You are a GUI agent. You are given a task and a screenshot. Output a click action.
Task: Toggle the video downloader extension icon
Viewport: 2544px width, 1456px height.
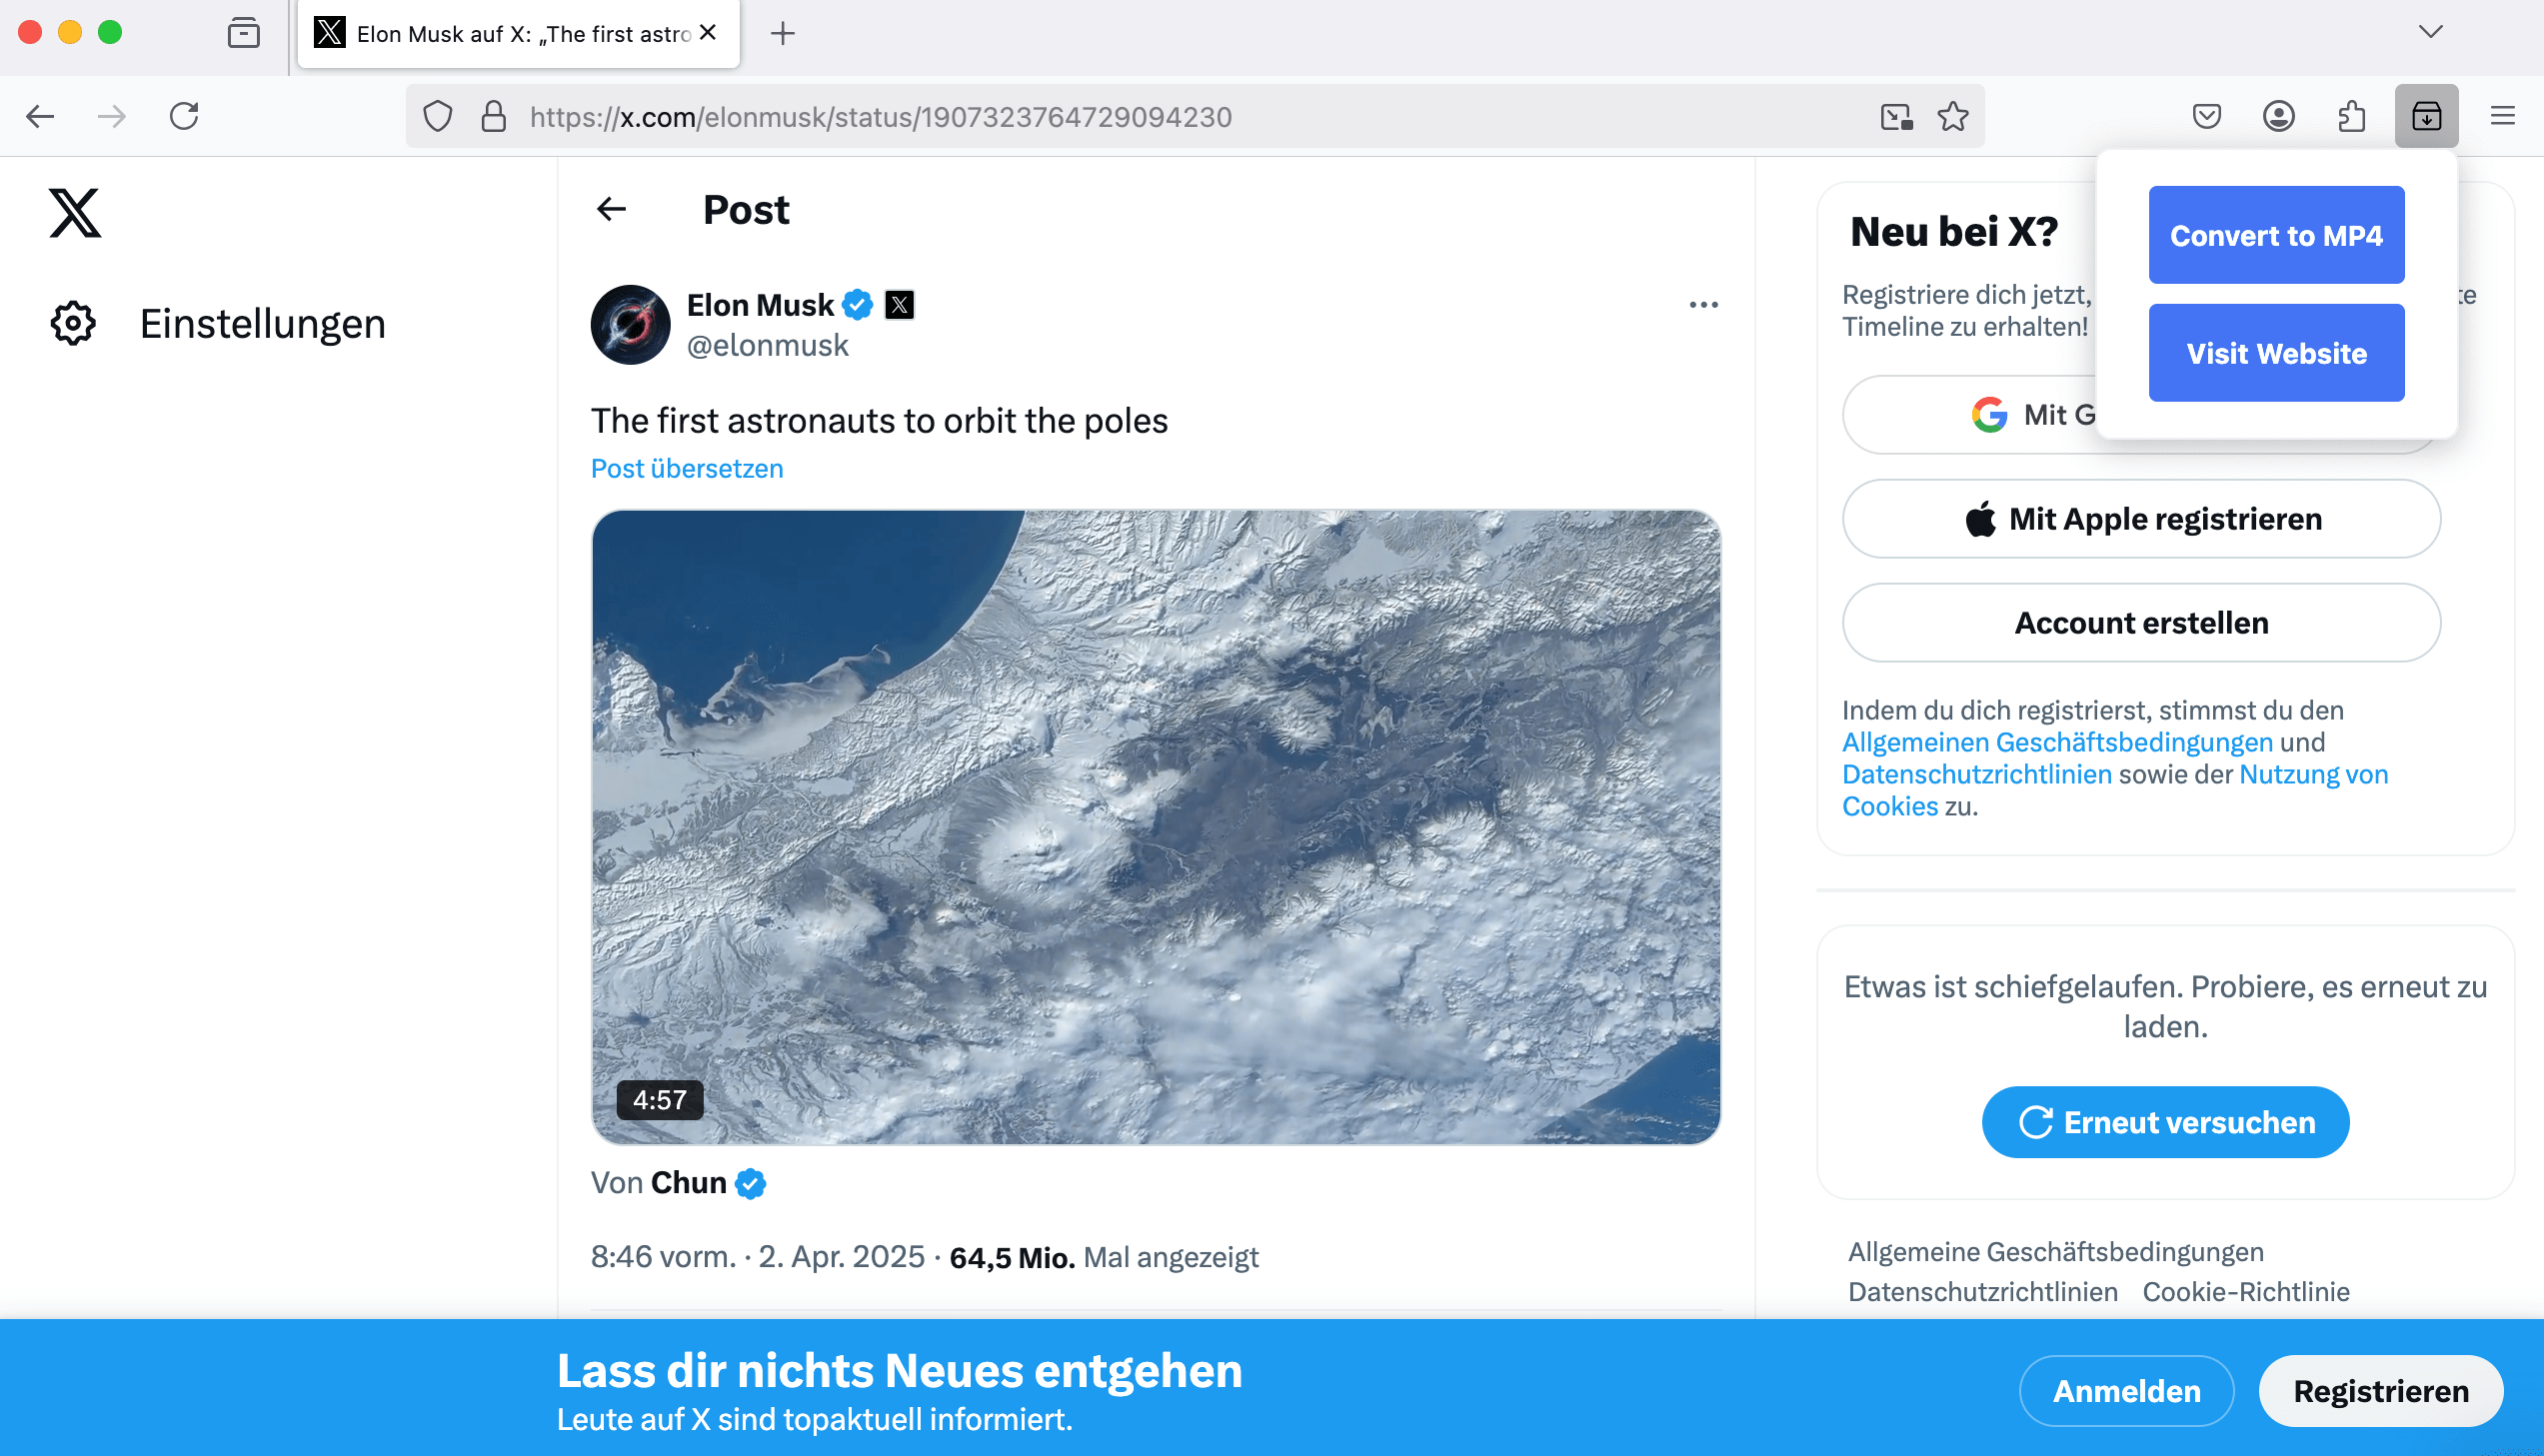point(2426,117)
